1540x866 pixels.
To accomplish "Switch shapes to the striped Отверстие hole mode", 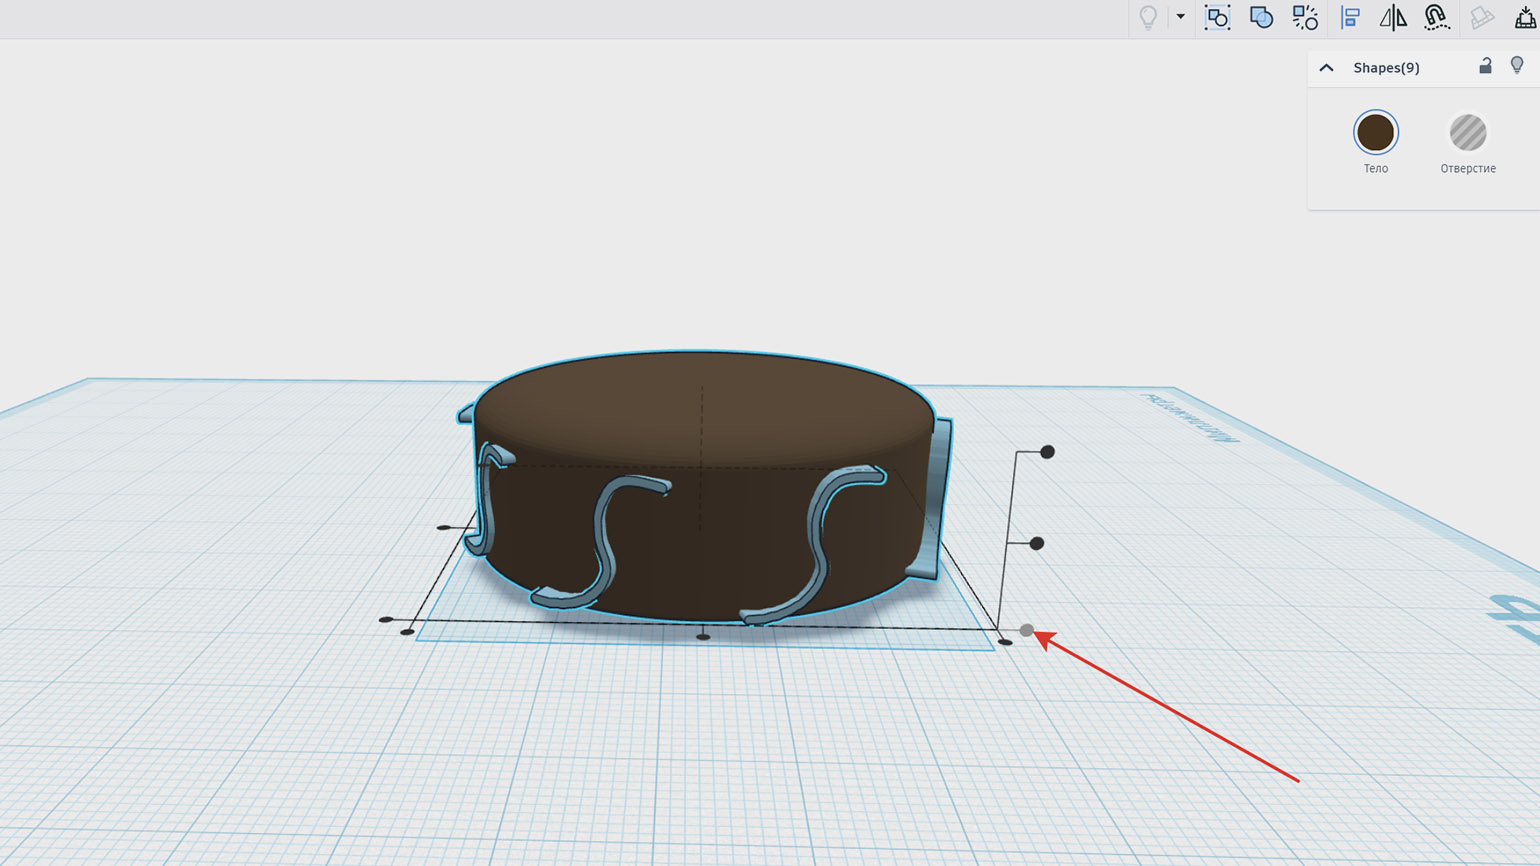I will pos(1467,132).
